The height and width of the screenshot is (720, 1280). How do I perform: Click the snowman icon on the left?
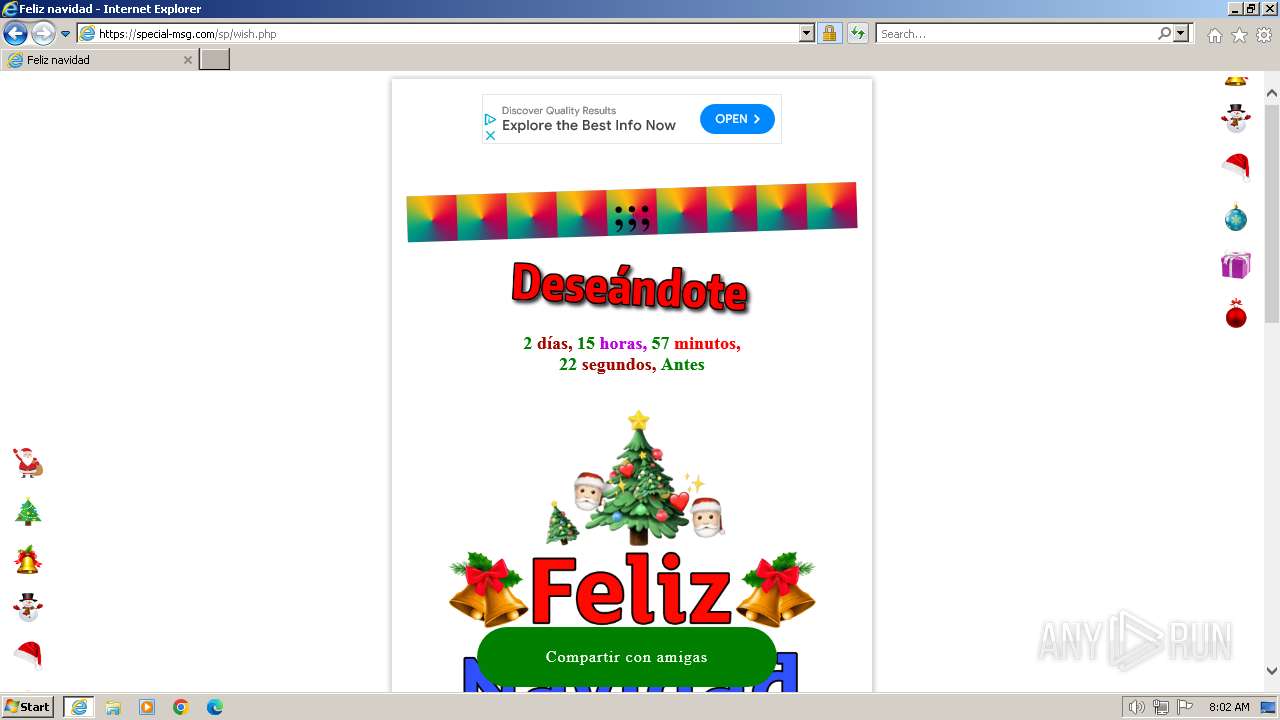[x=28, y=607]
